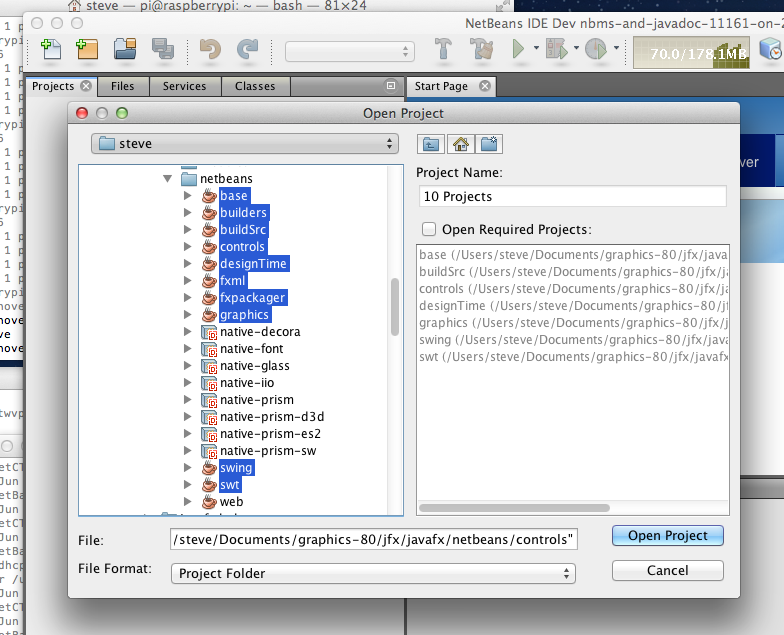
Task: Click into the File path text field
Action: (x=373, y=540)
